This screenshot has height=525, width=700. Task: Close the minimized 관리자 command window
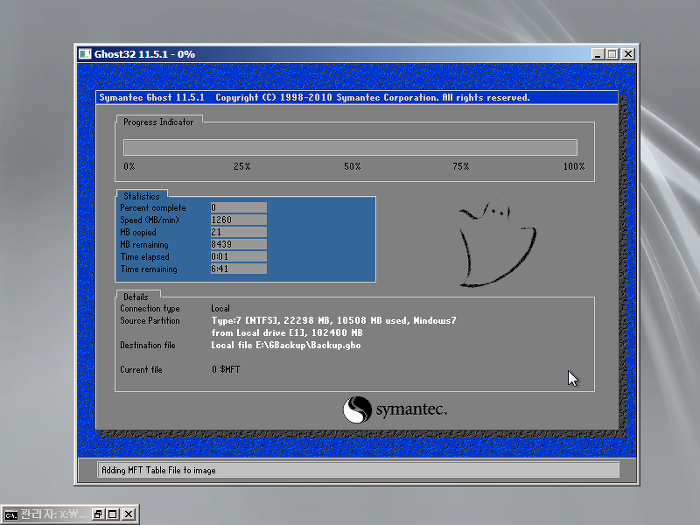[129, 514]
